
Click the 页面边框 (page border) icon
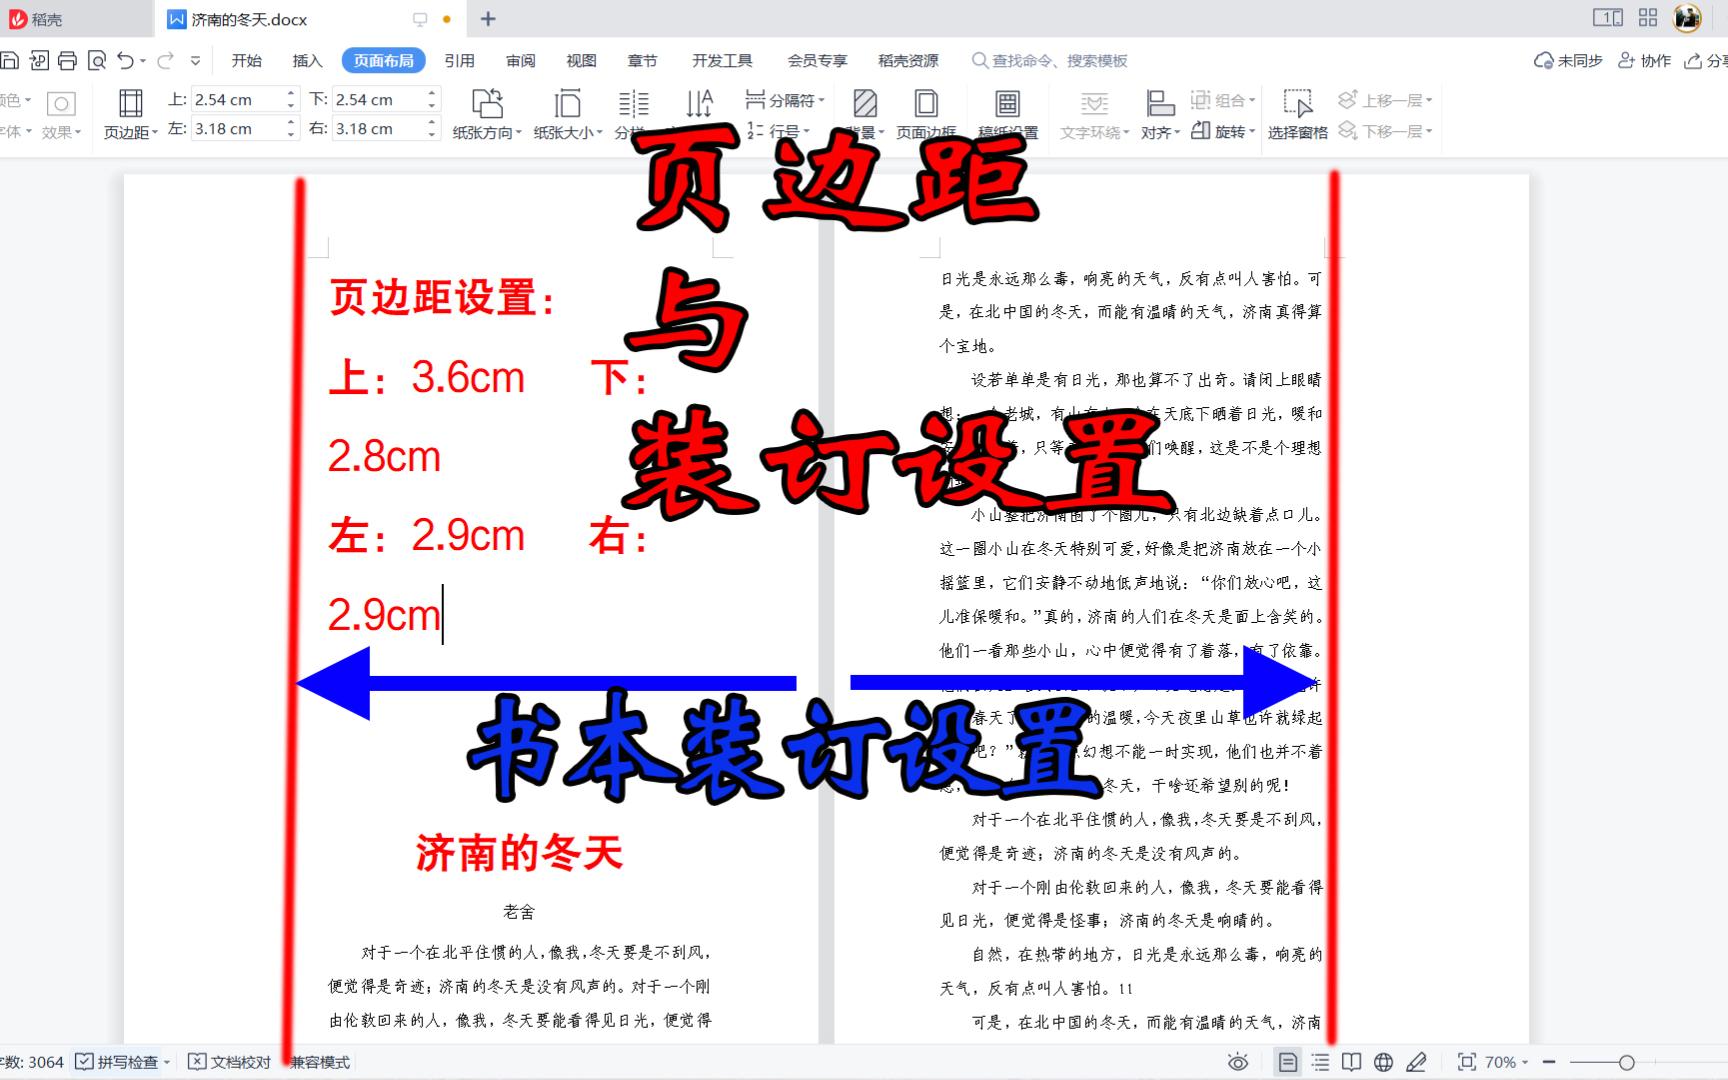coord(925,110)
